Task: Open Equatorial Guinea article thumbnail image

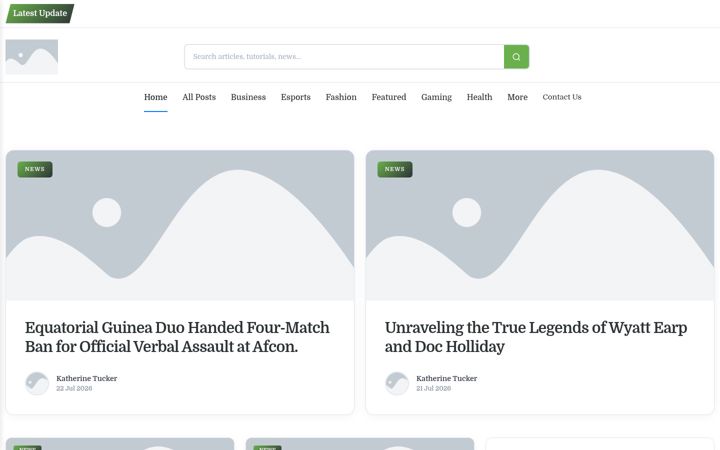Action: tap(180, 225)
